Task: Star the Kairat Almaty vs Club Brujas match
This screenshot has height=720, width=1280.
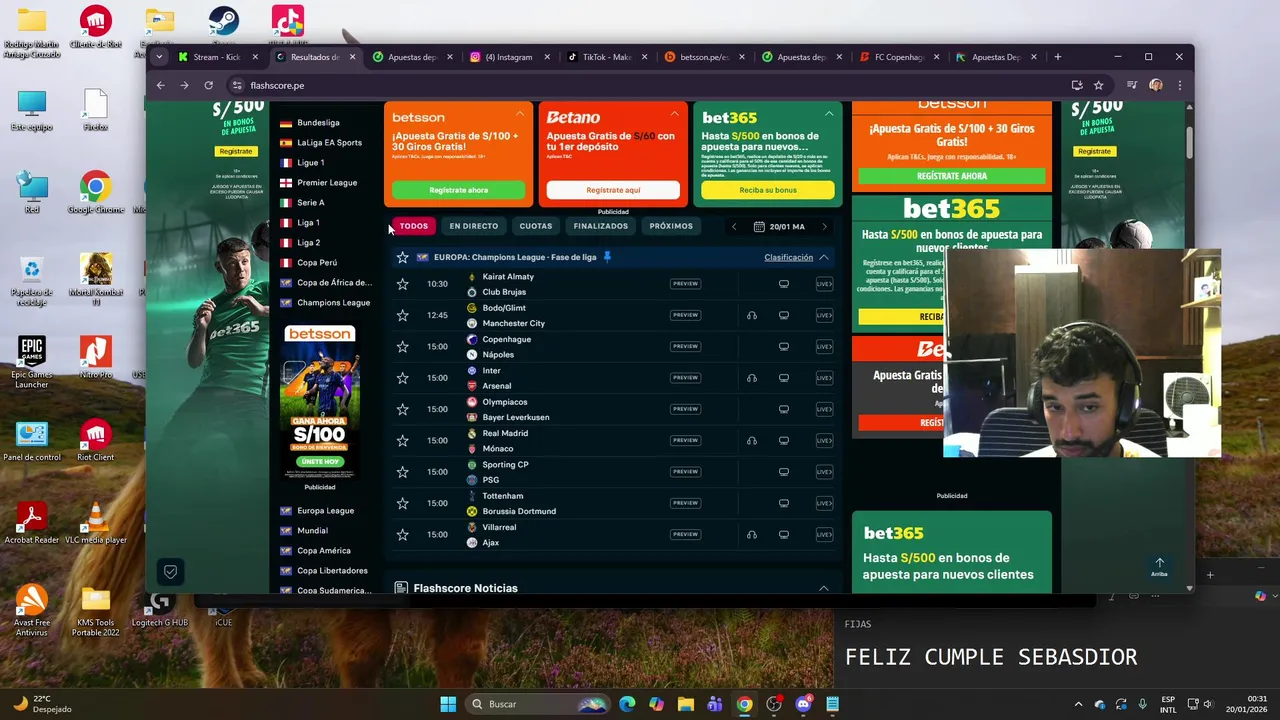Action: pyautogui.click(x=402, y=284)
